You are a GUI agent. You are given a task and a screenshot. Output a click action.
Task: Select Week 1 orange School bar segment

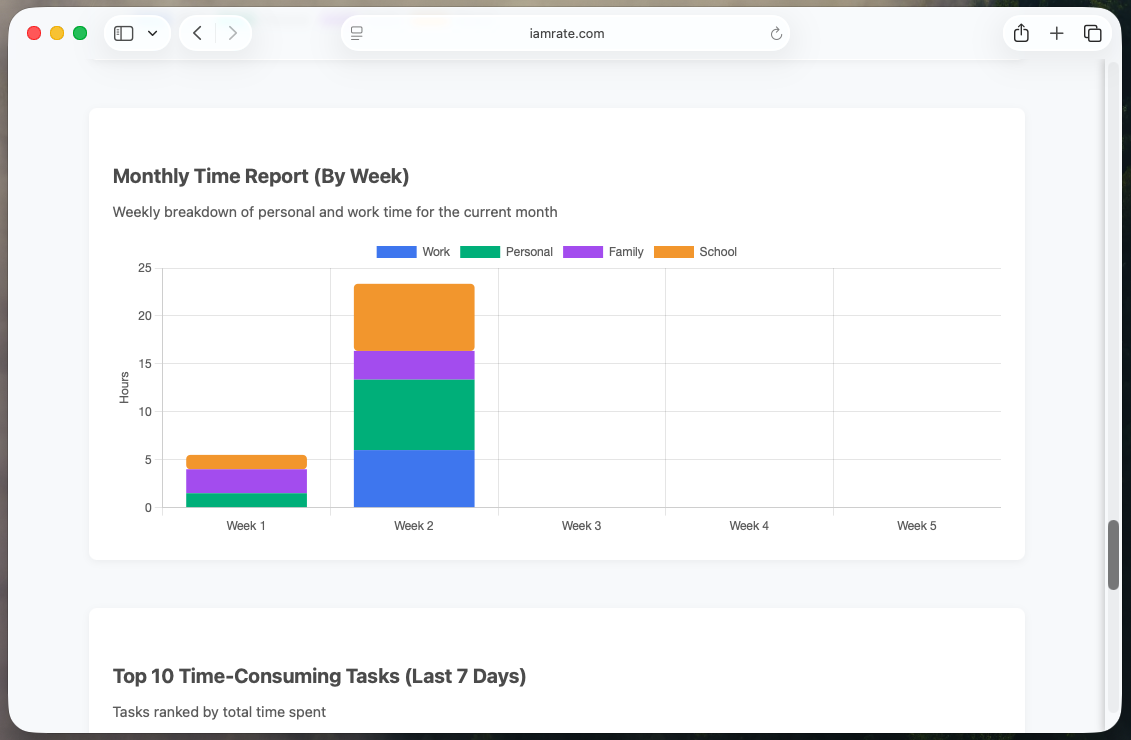pos(247,462)
